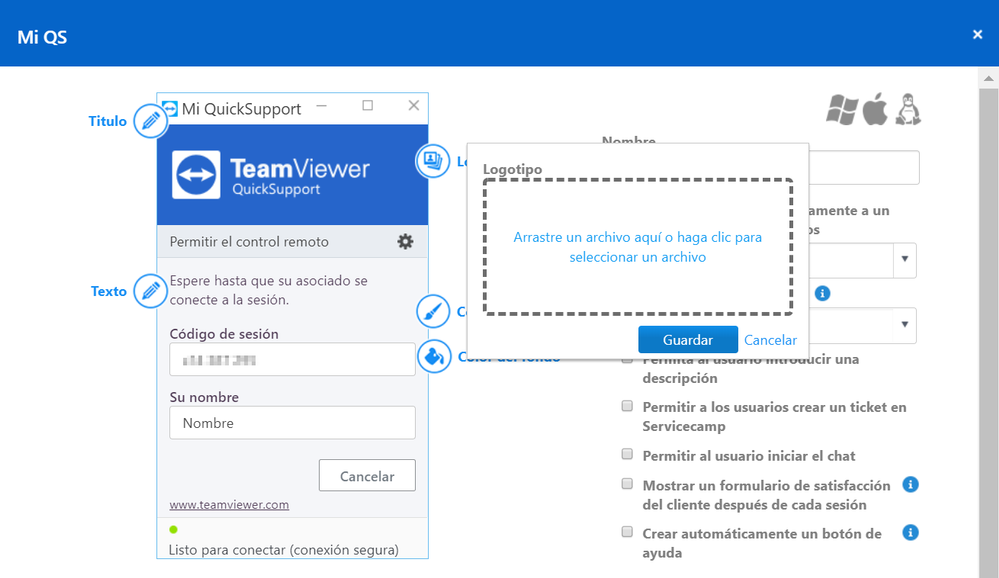Click the 'Espere hasta que su asociado' text

tap(268, 290)
